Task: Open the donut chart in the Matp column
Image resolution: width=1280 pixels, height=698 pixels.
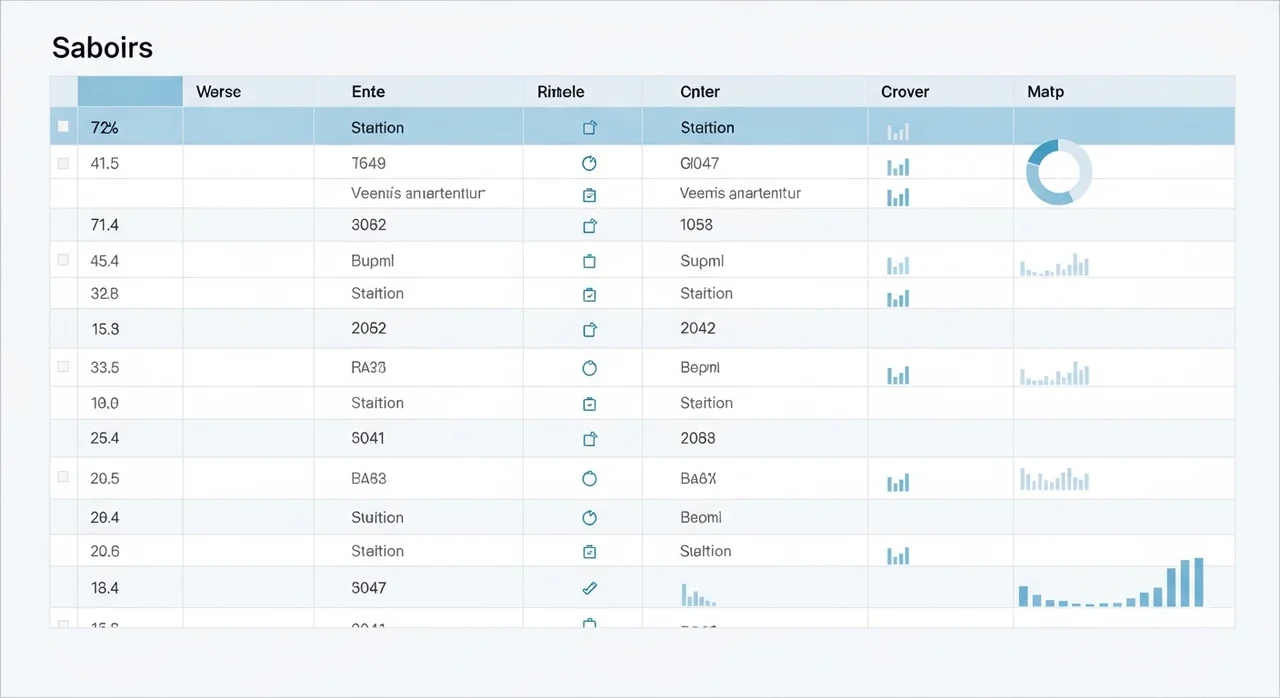Action: coord(1059,173)
